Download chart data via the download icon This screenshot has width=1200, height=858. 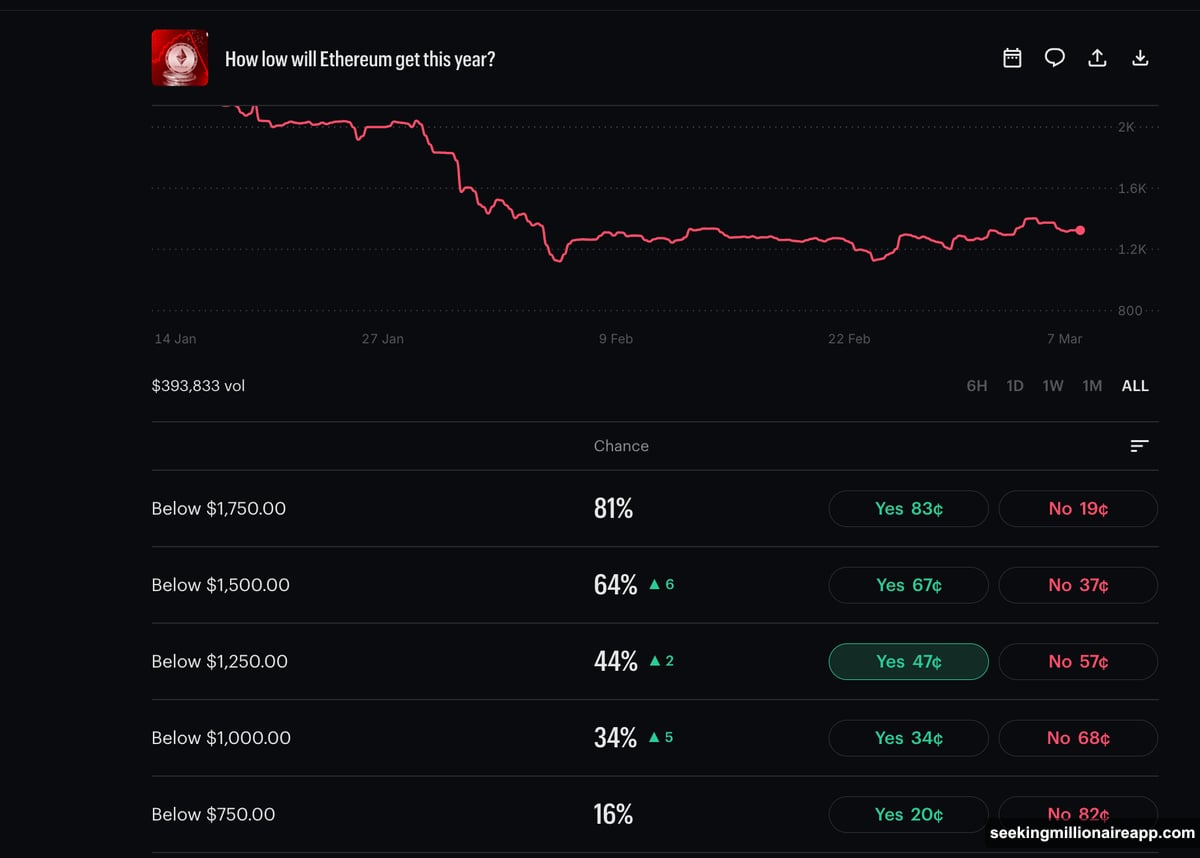click(1140, 58)
